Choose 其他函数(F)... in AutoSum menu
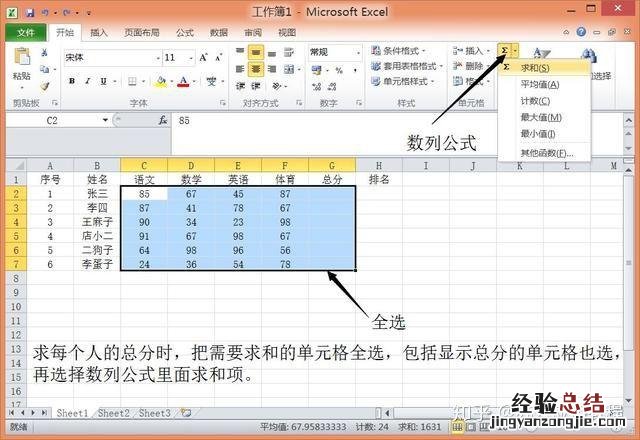The width and height of the screenshot is (640, 440). pos(544,153)
